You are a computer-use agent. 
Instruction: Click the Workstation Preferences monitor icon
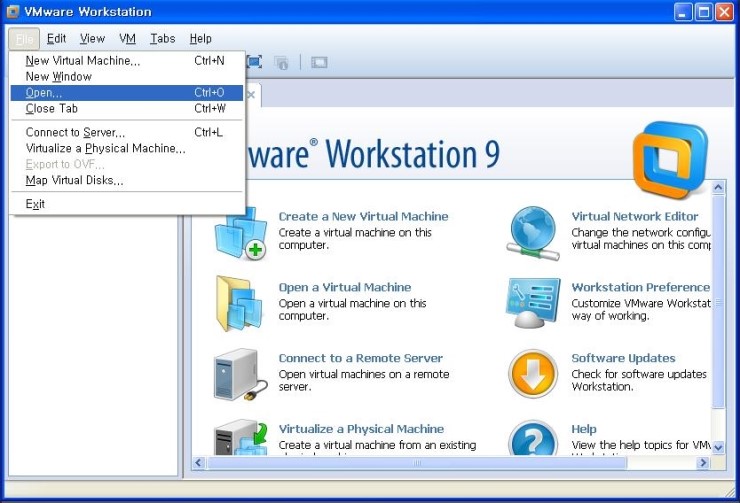pos(533,304)
